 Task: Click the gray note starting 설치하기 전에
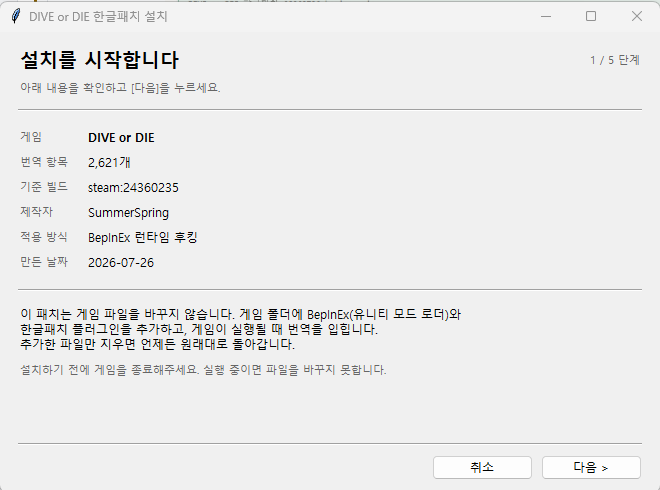(x=203, y=370)
